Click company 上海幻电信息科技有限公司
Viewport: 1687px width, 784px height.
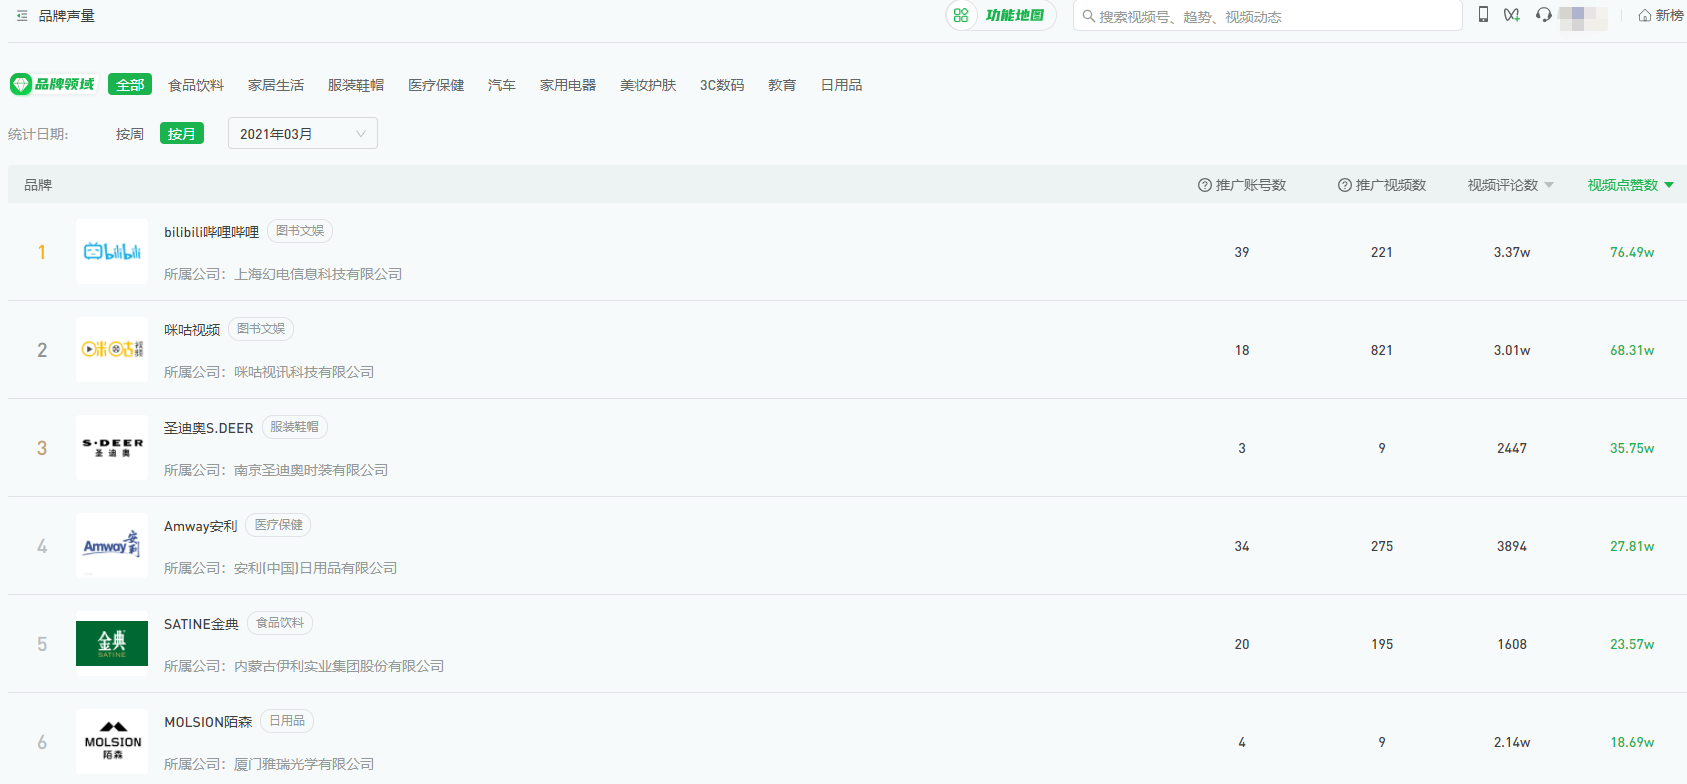[318, 274]
